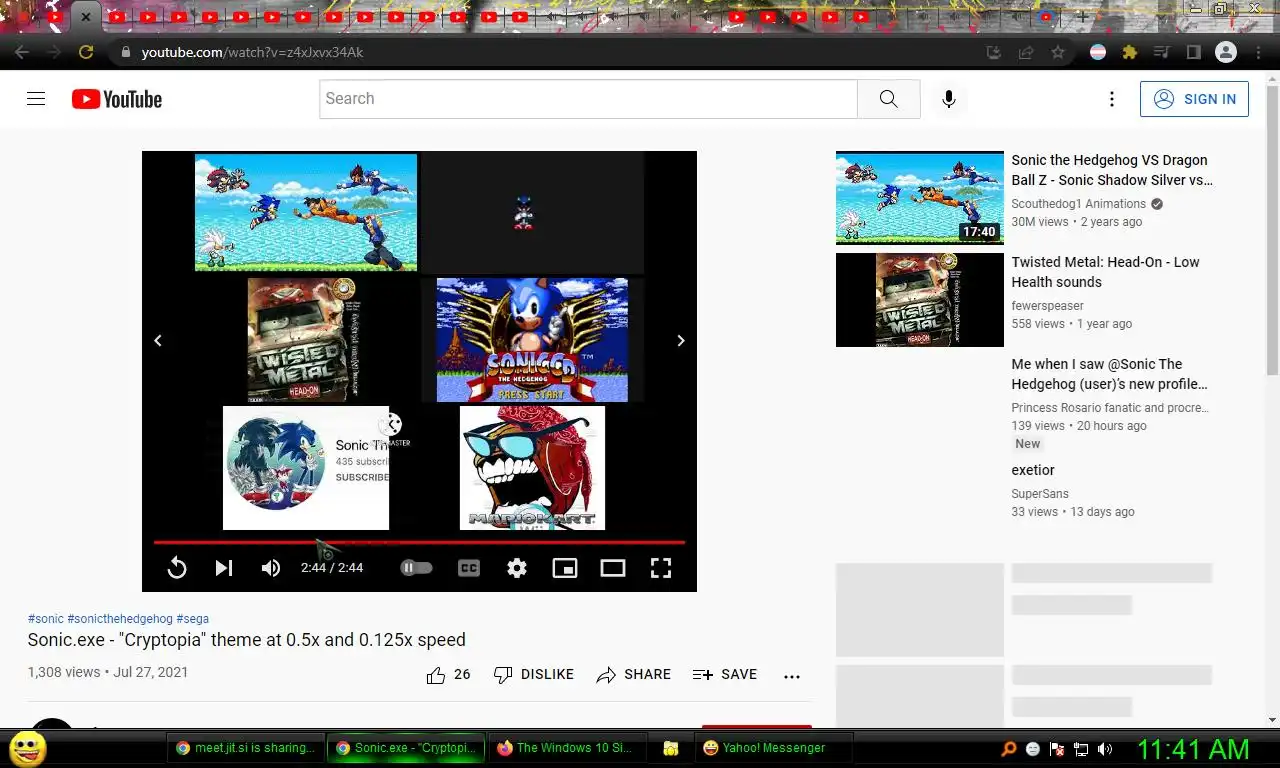Toggle the autoplay switch in the player
The width and height of the screenshot is (1280, 768).
[416, 568]
